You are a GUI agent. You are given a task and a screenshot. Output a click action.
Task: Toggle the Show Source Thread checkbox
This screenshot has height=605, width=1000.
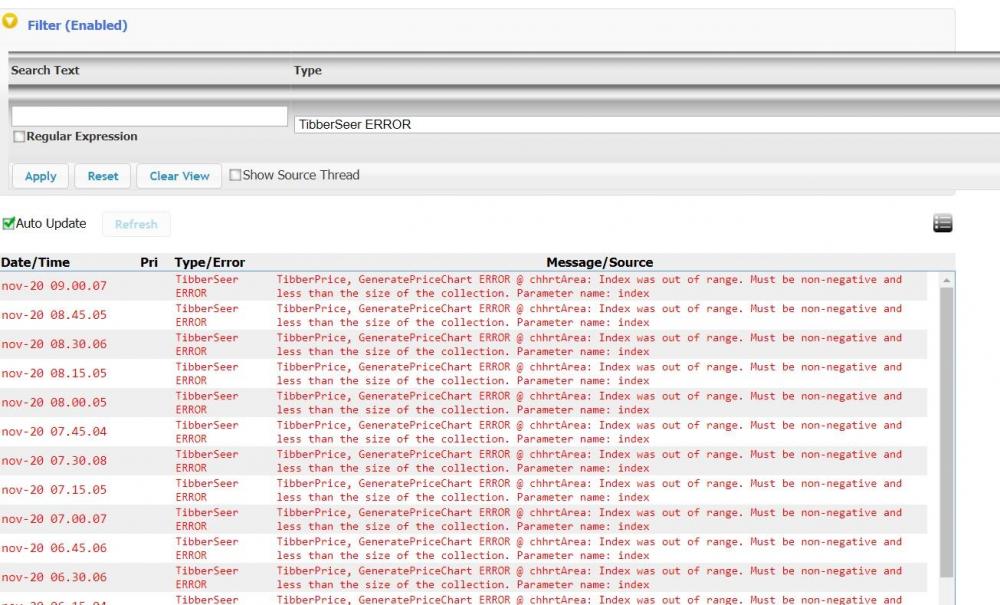pyautogui.click(x=235, y=175)
